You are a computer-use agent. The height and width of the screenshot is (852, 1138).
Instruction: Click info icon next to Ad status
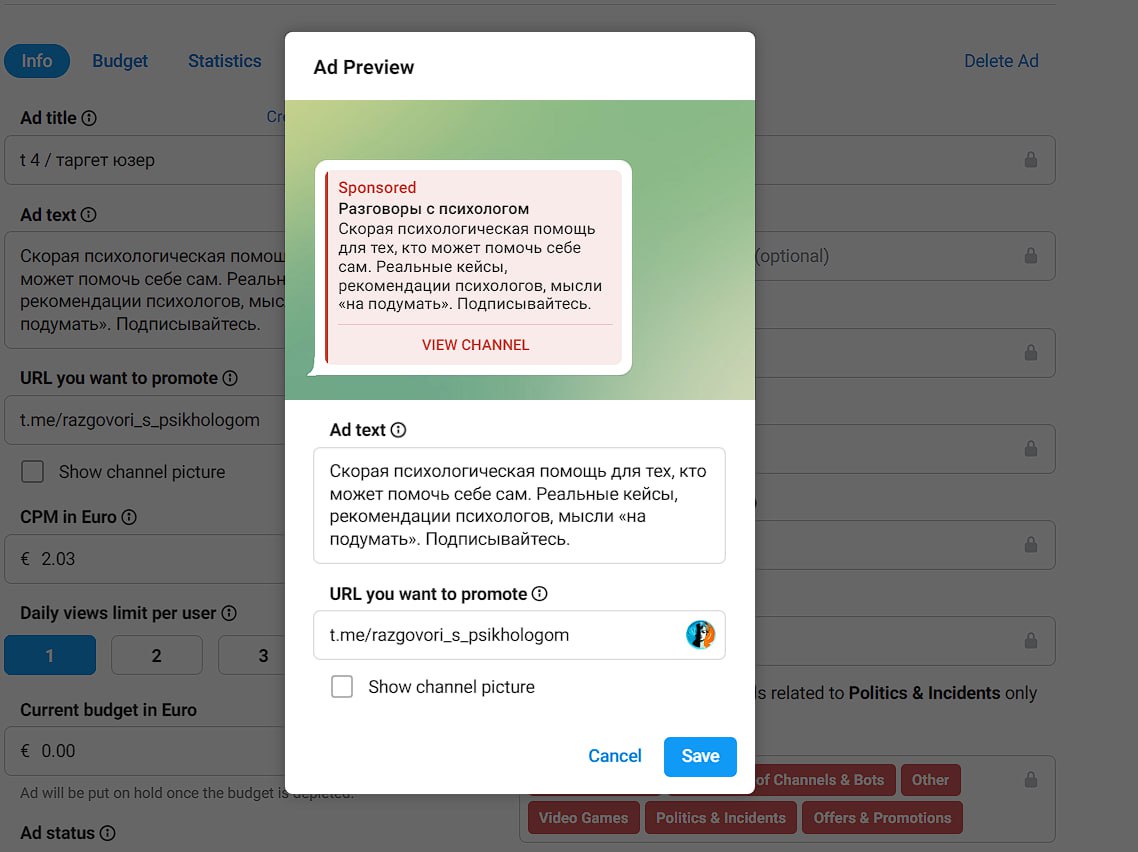tap(108, 833)
